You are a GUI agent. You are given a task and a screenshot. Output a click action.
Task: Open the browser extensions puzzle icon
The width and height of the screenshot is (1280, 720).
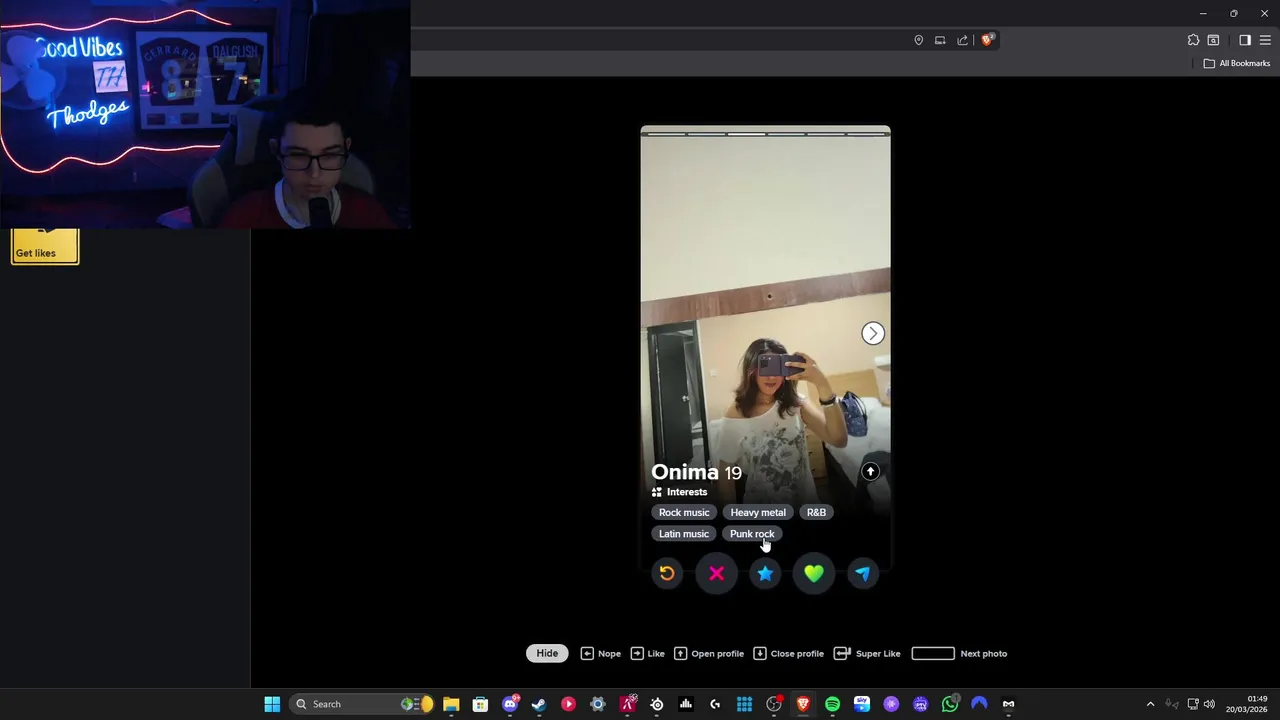1193,40
